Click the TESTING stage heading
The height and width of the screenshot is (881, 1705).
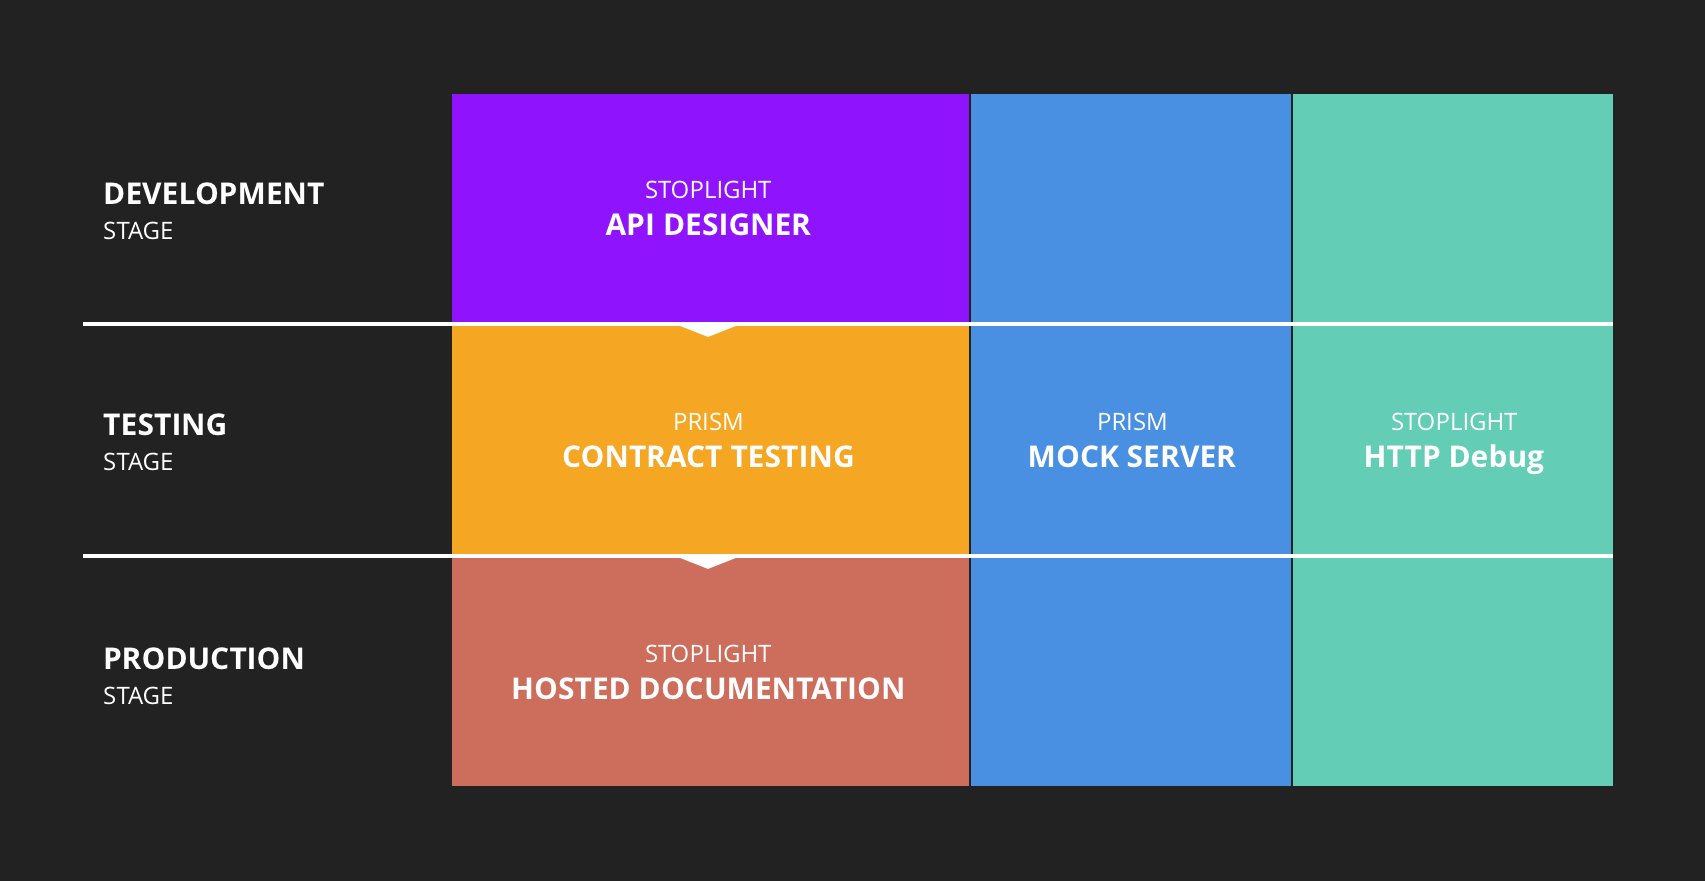165,425
